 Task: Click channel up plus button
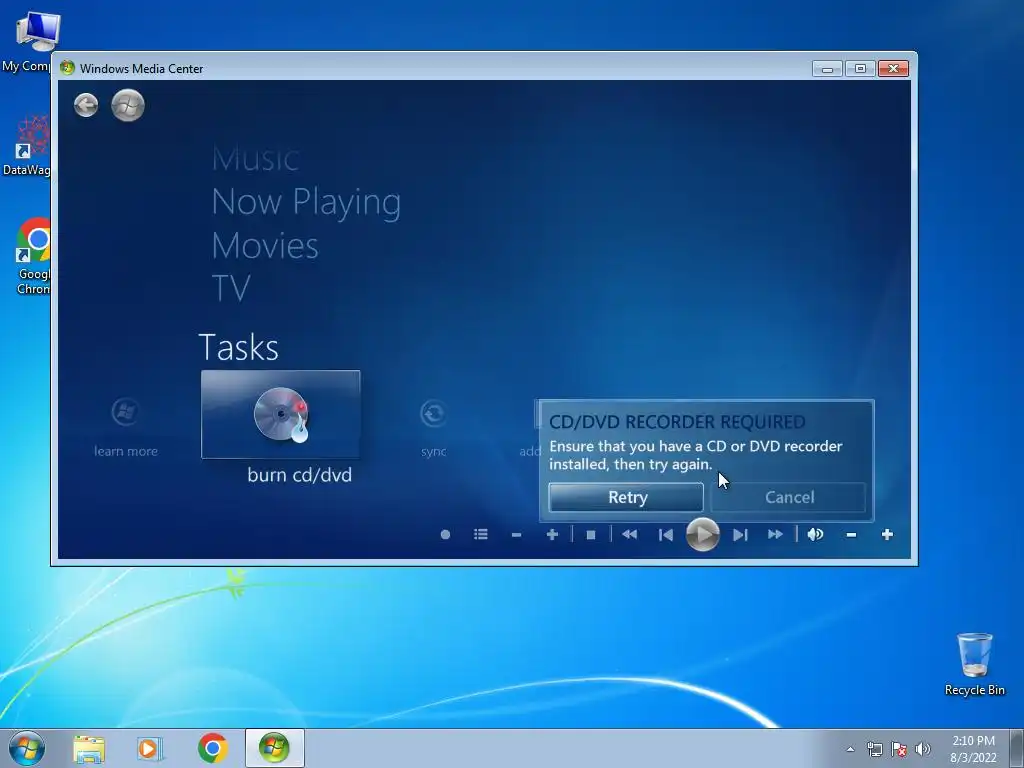[x=552, y=535]
